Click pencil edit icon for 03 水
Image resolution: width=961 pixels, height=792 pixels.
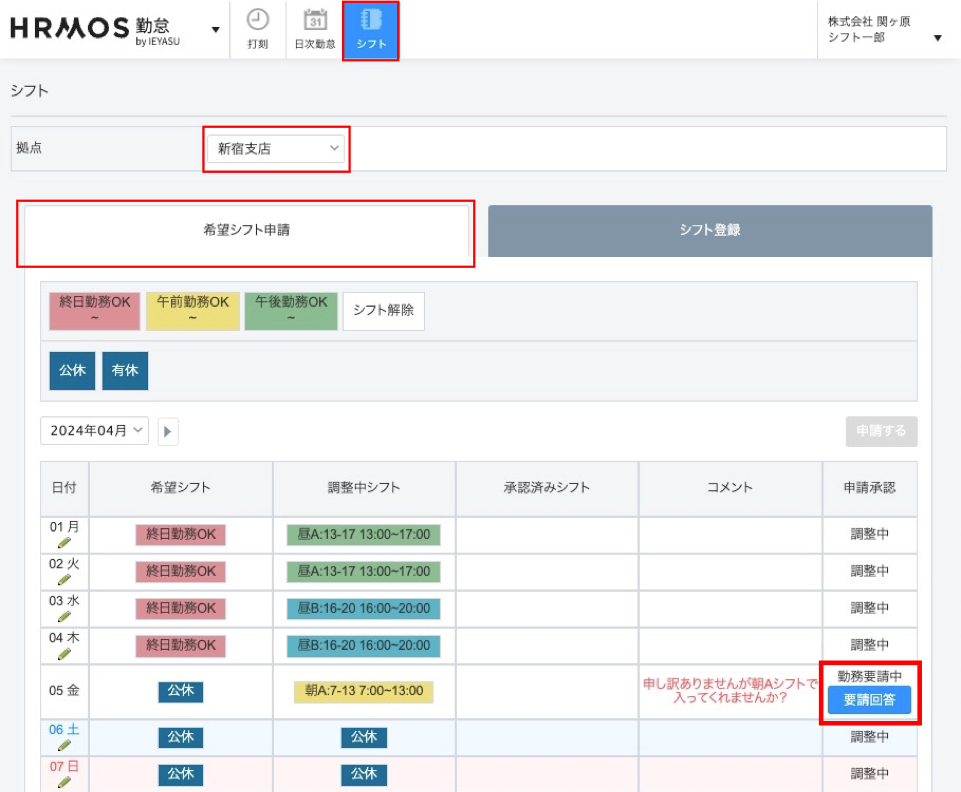point(64,617)
